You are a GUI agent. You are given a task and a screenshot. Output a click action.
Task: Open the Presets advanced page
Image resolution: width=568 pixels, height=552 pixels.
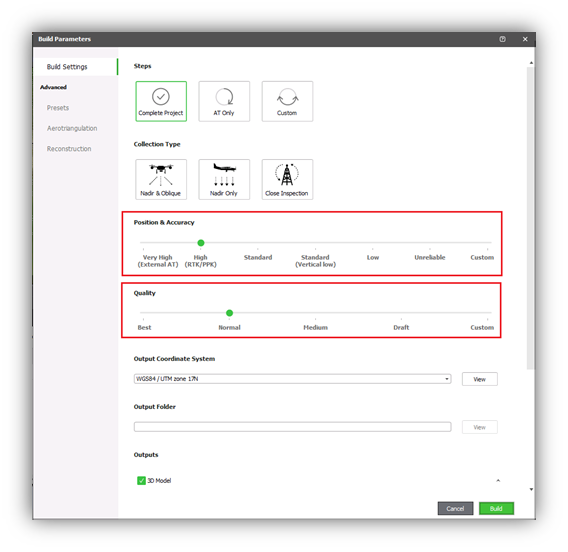pos(58,108)
